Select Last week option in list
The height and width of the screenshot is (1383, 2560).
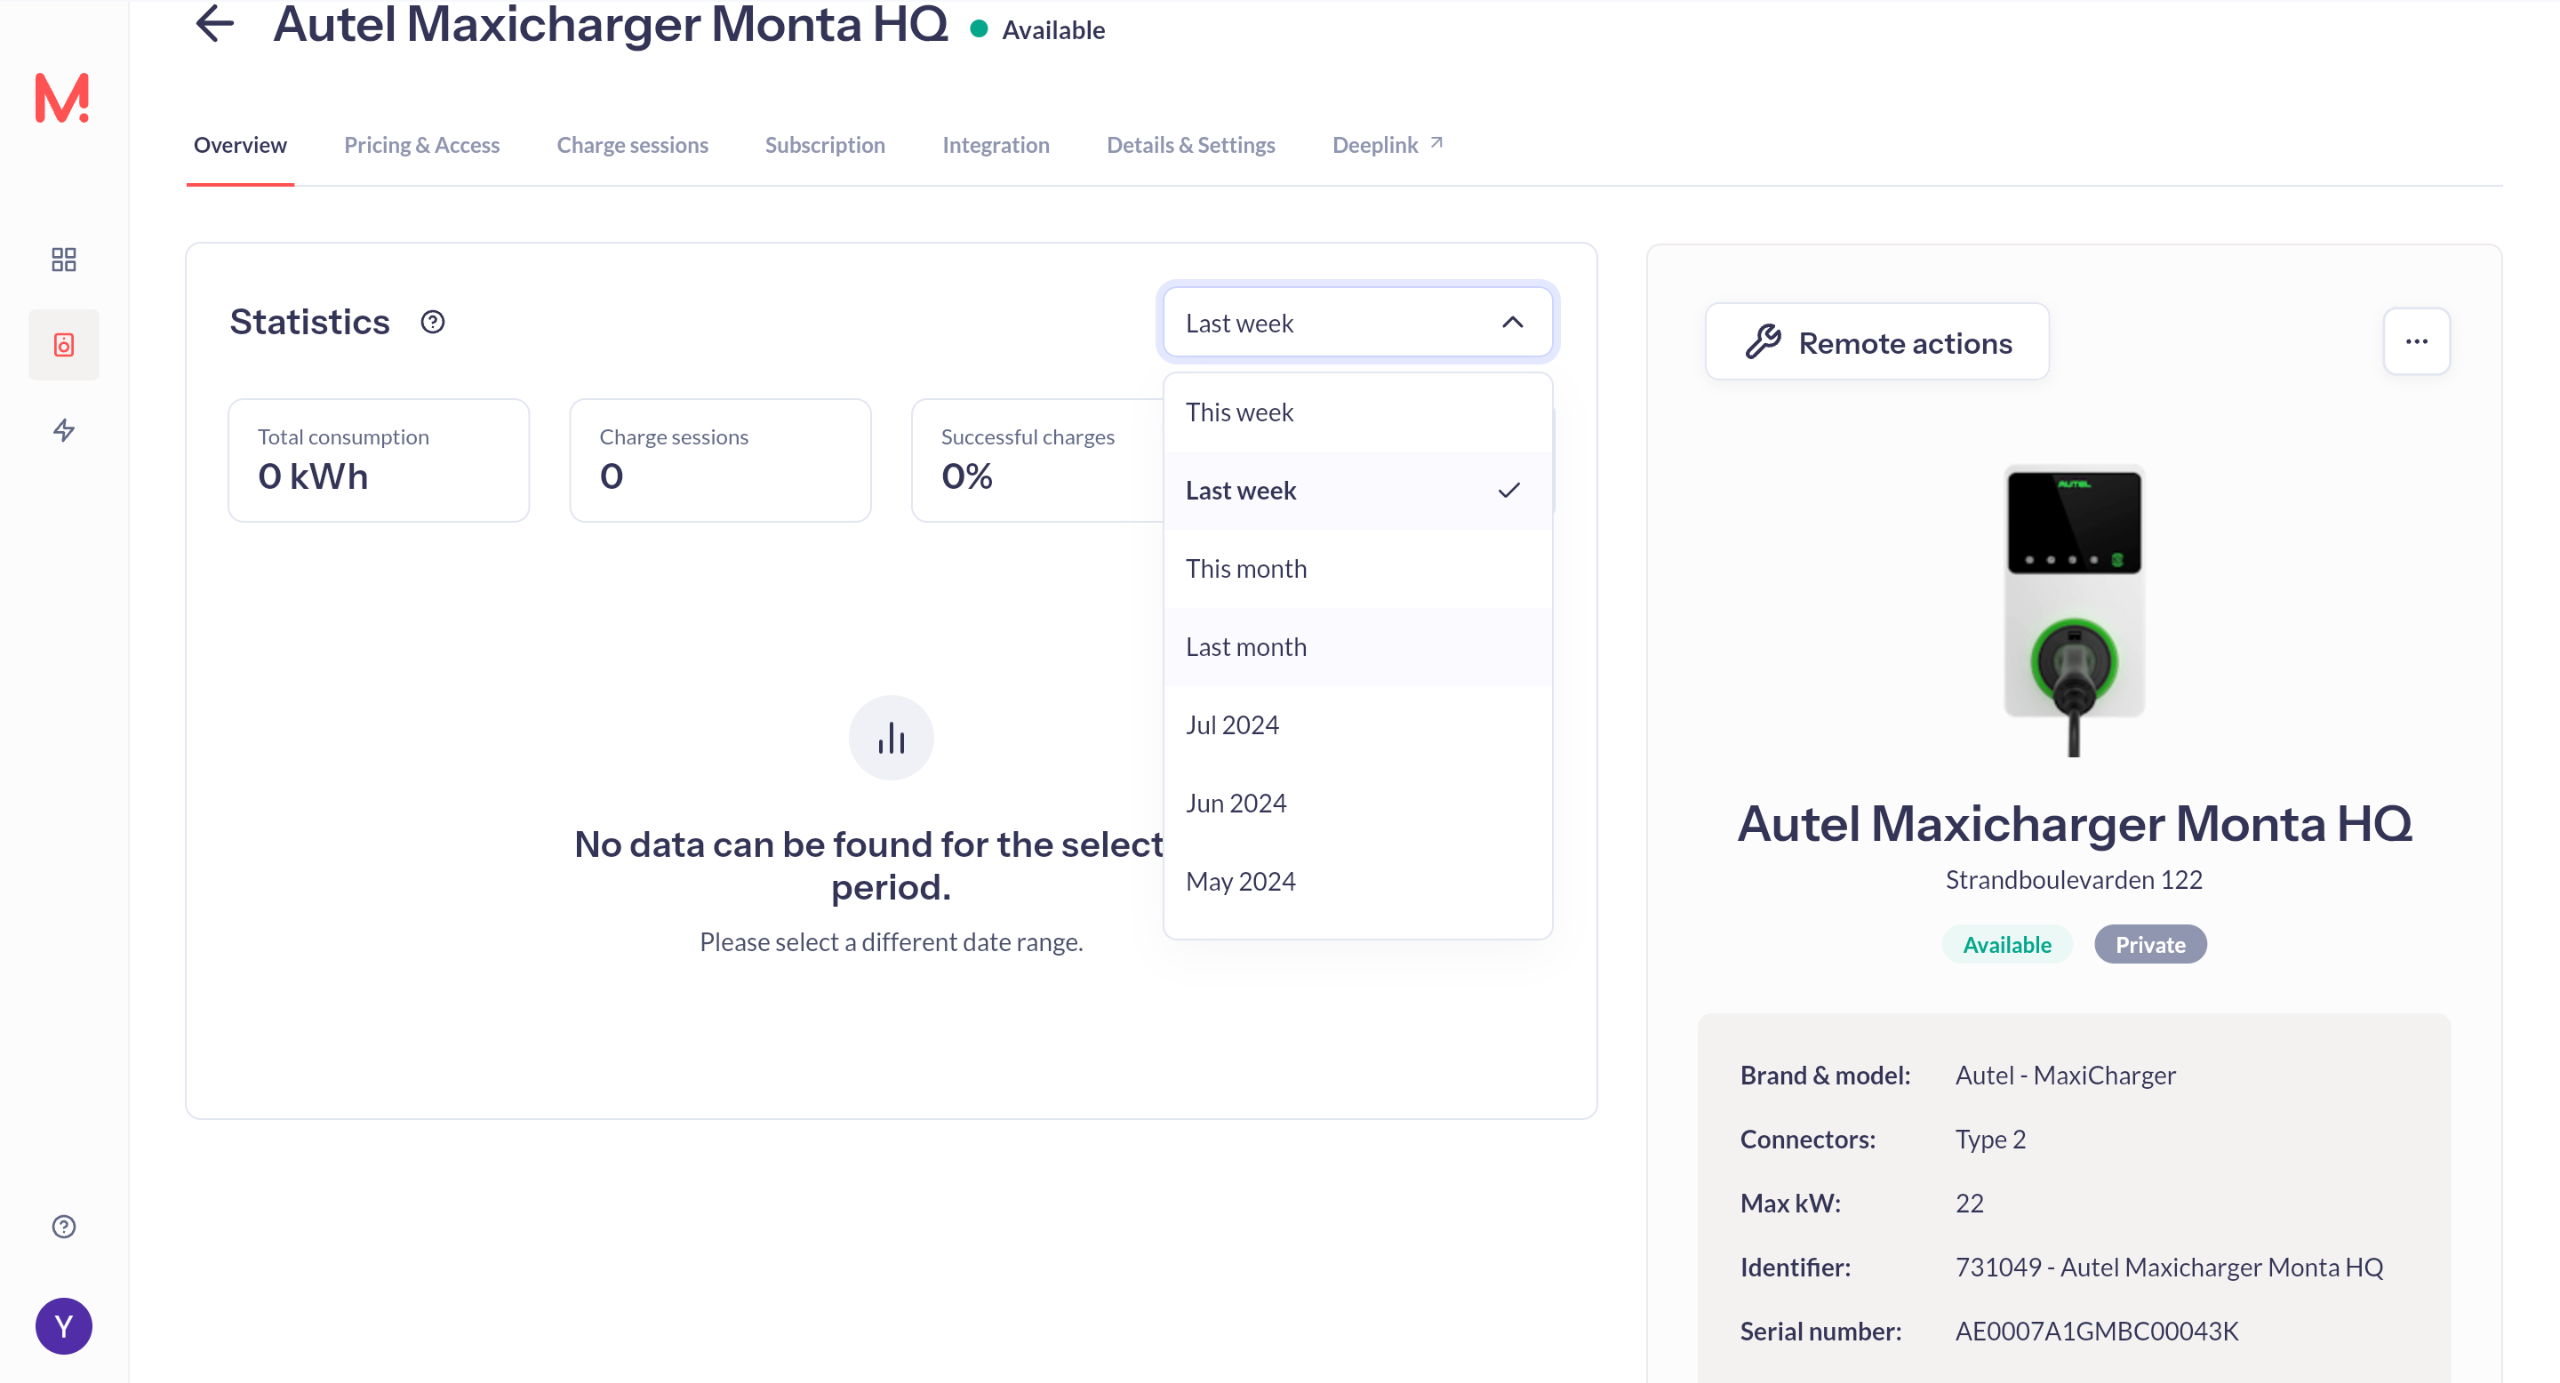[1358, 490]
